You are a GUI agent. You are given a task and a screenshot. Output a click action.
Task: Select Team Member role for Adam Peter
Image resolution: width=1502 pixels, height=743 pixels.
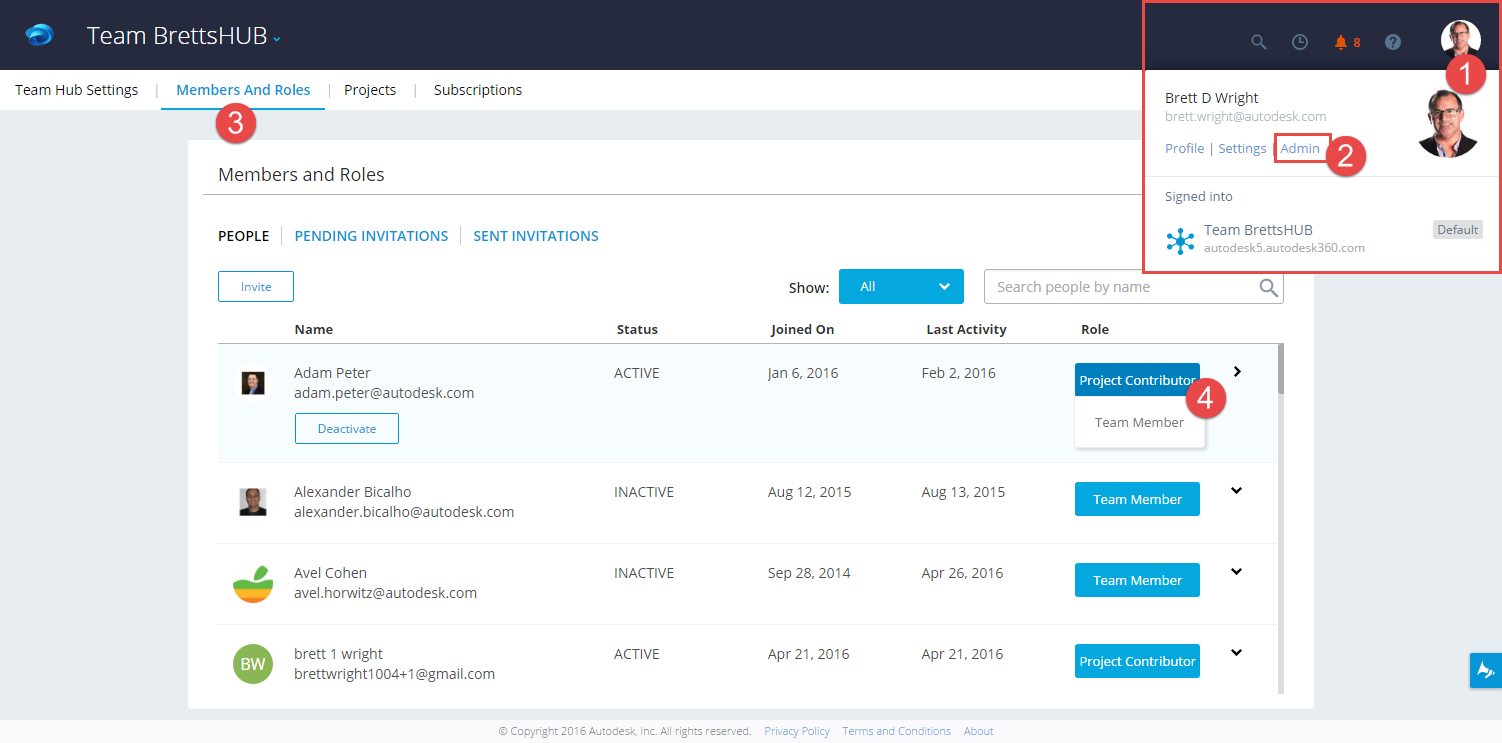point(1139,421)
